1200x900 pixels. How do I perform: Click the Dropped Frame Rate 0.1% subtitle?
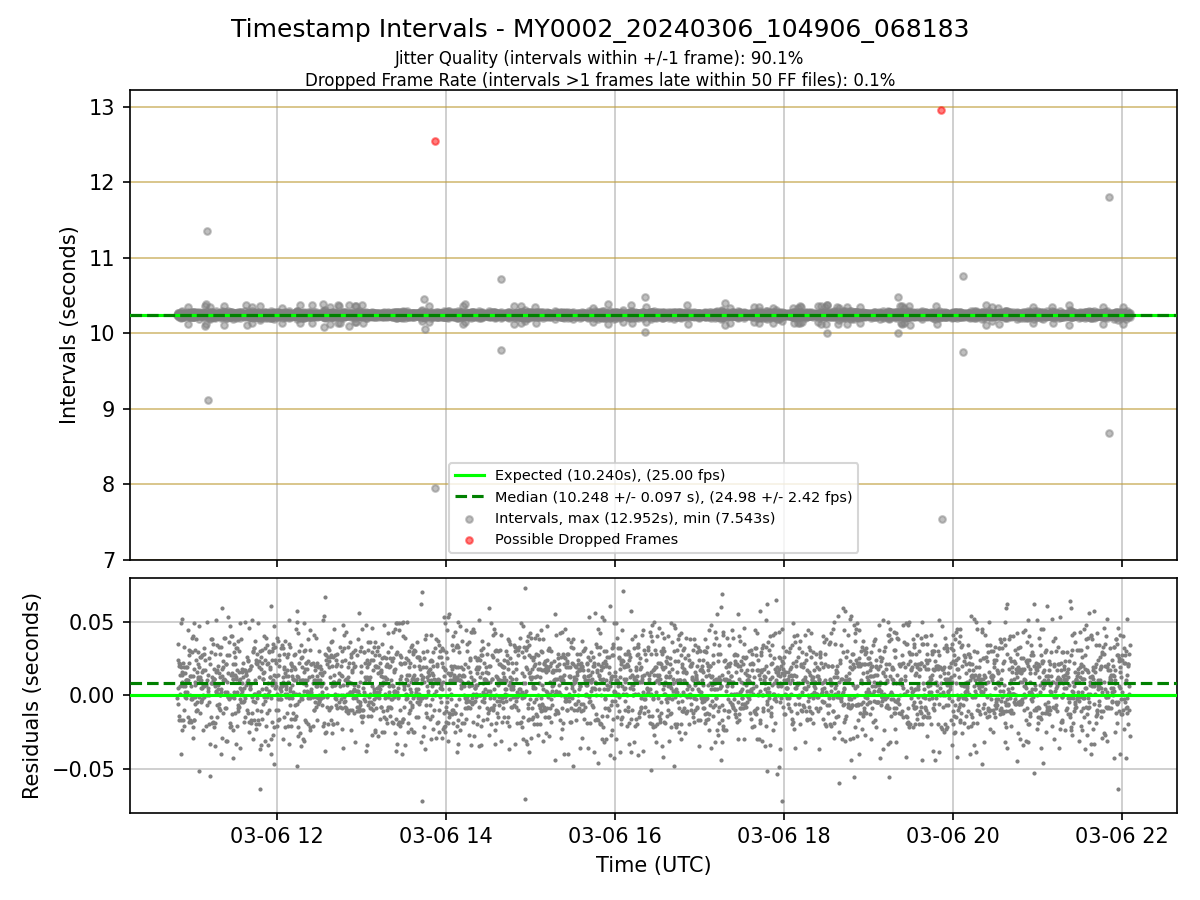coord(600,80)
